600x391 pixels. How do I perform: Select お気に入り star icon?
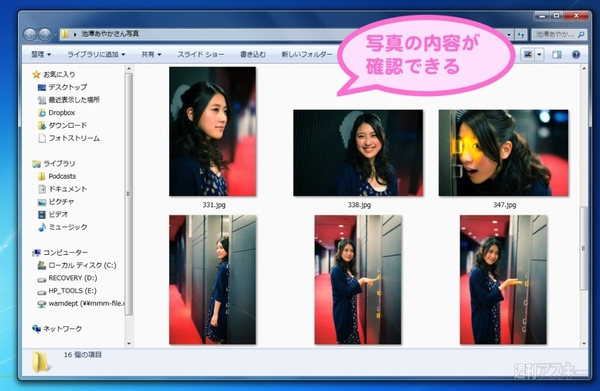click(36, 74)
